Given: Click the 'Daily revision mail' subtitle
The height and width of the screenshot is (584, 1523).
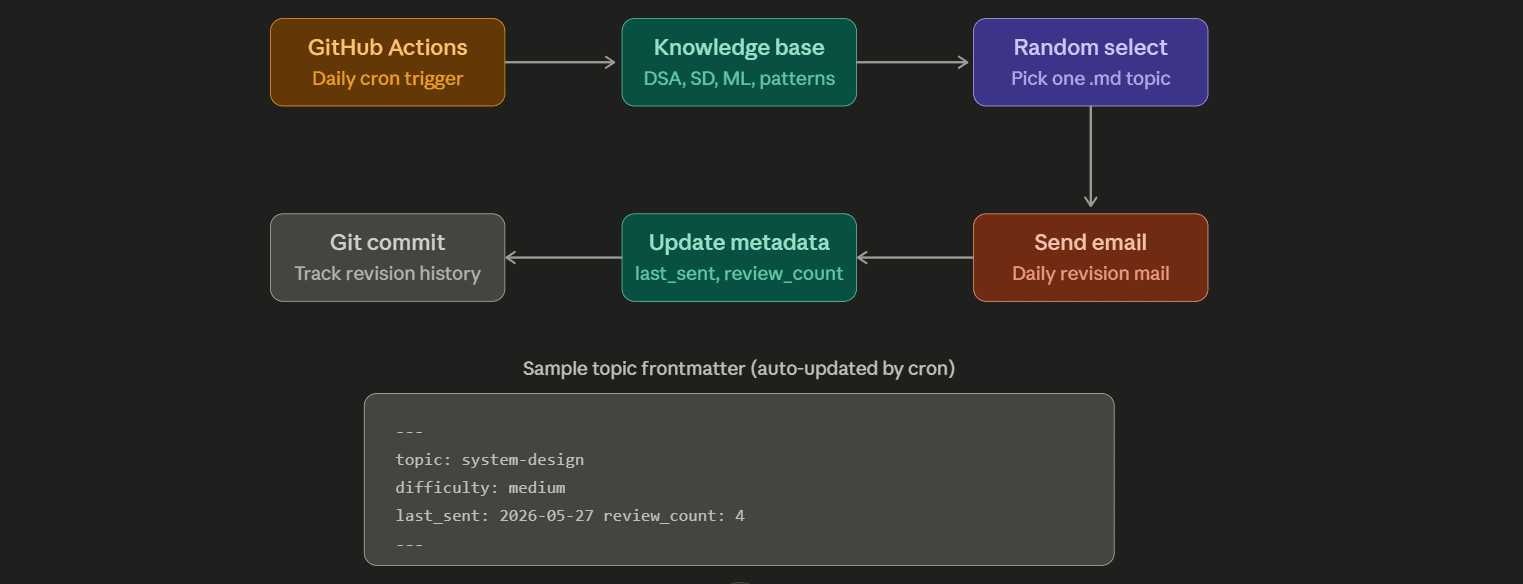Looking at the screenshot, I should [x=1090, y=273].
